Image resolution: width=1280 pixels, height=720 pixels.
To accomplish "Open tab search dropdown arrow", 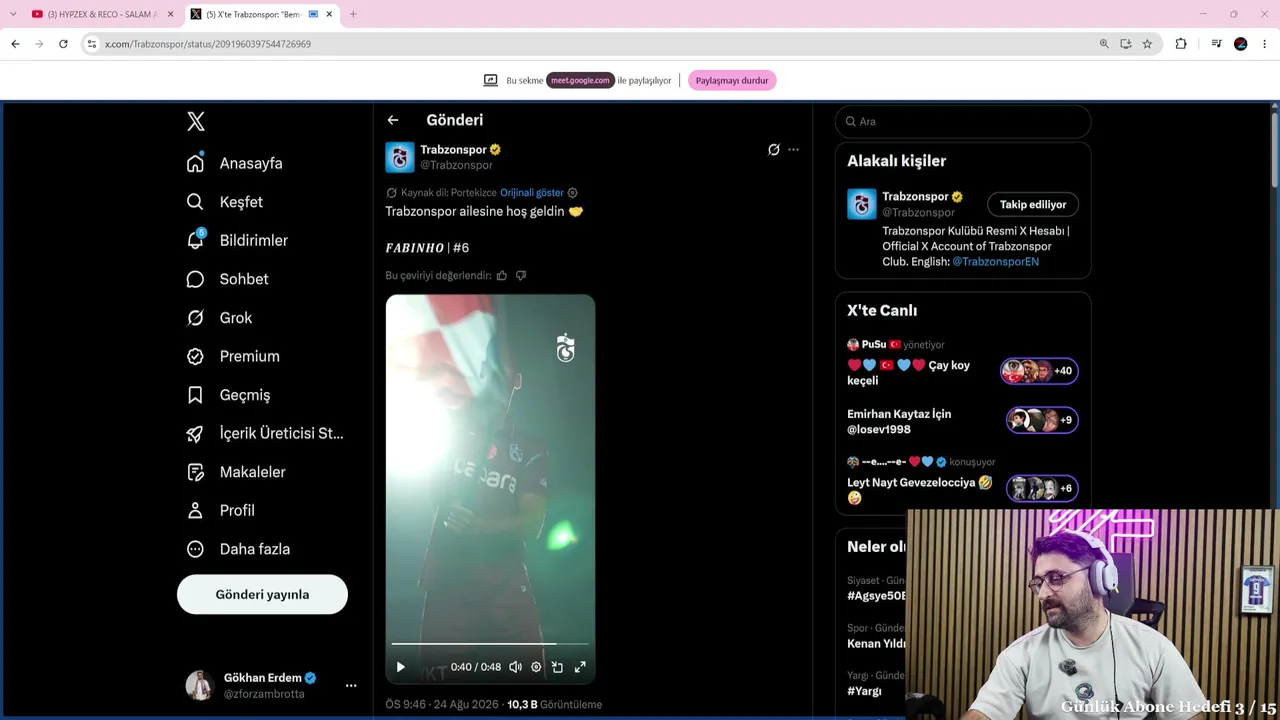I will pyautogui.click(x=13, y=14).
